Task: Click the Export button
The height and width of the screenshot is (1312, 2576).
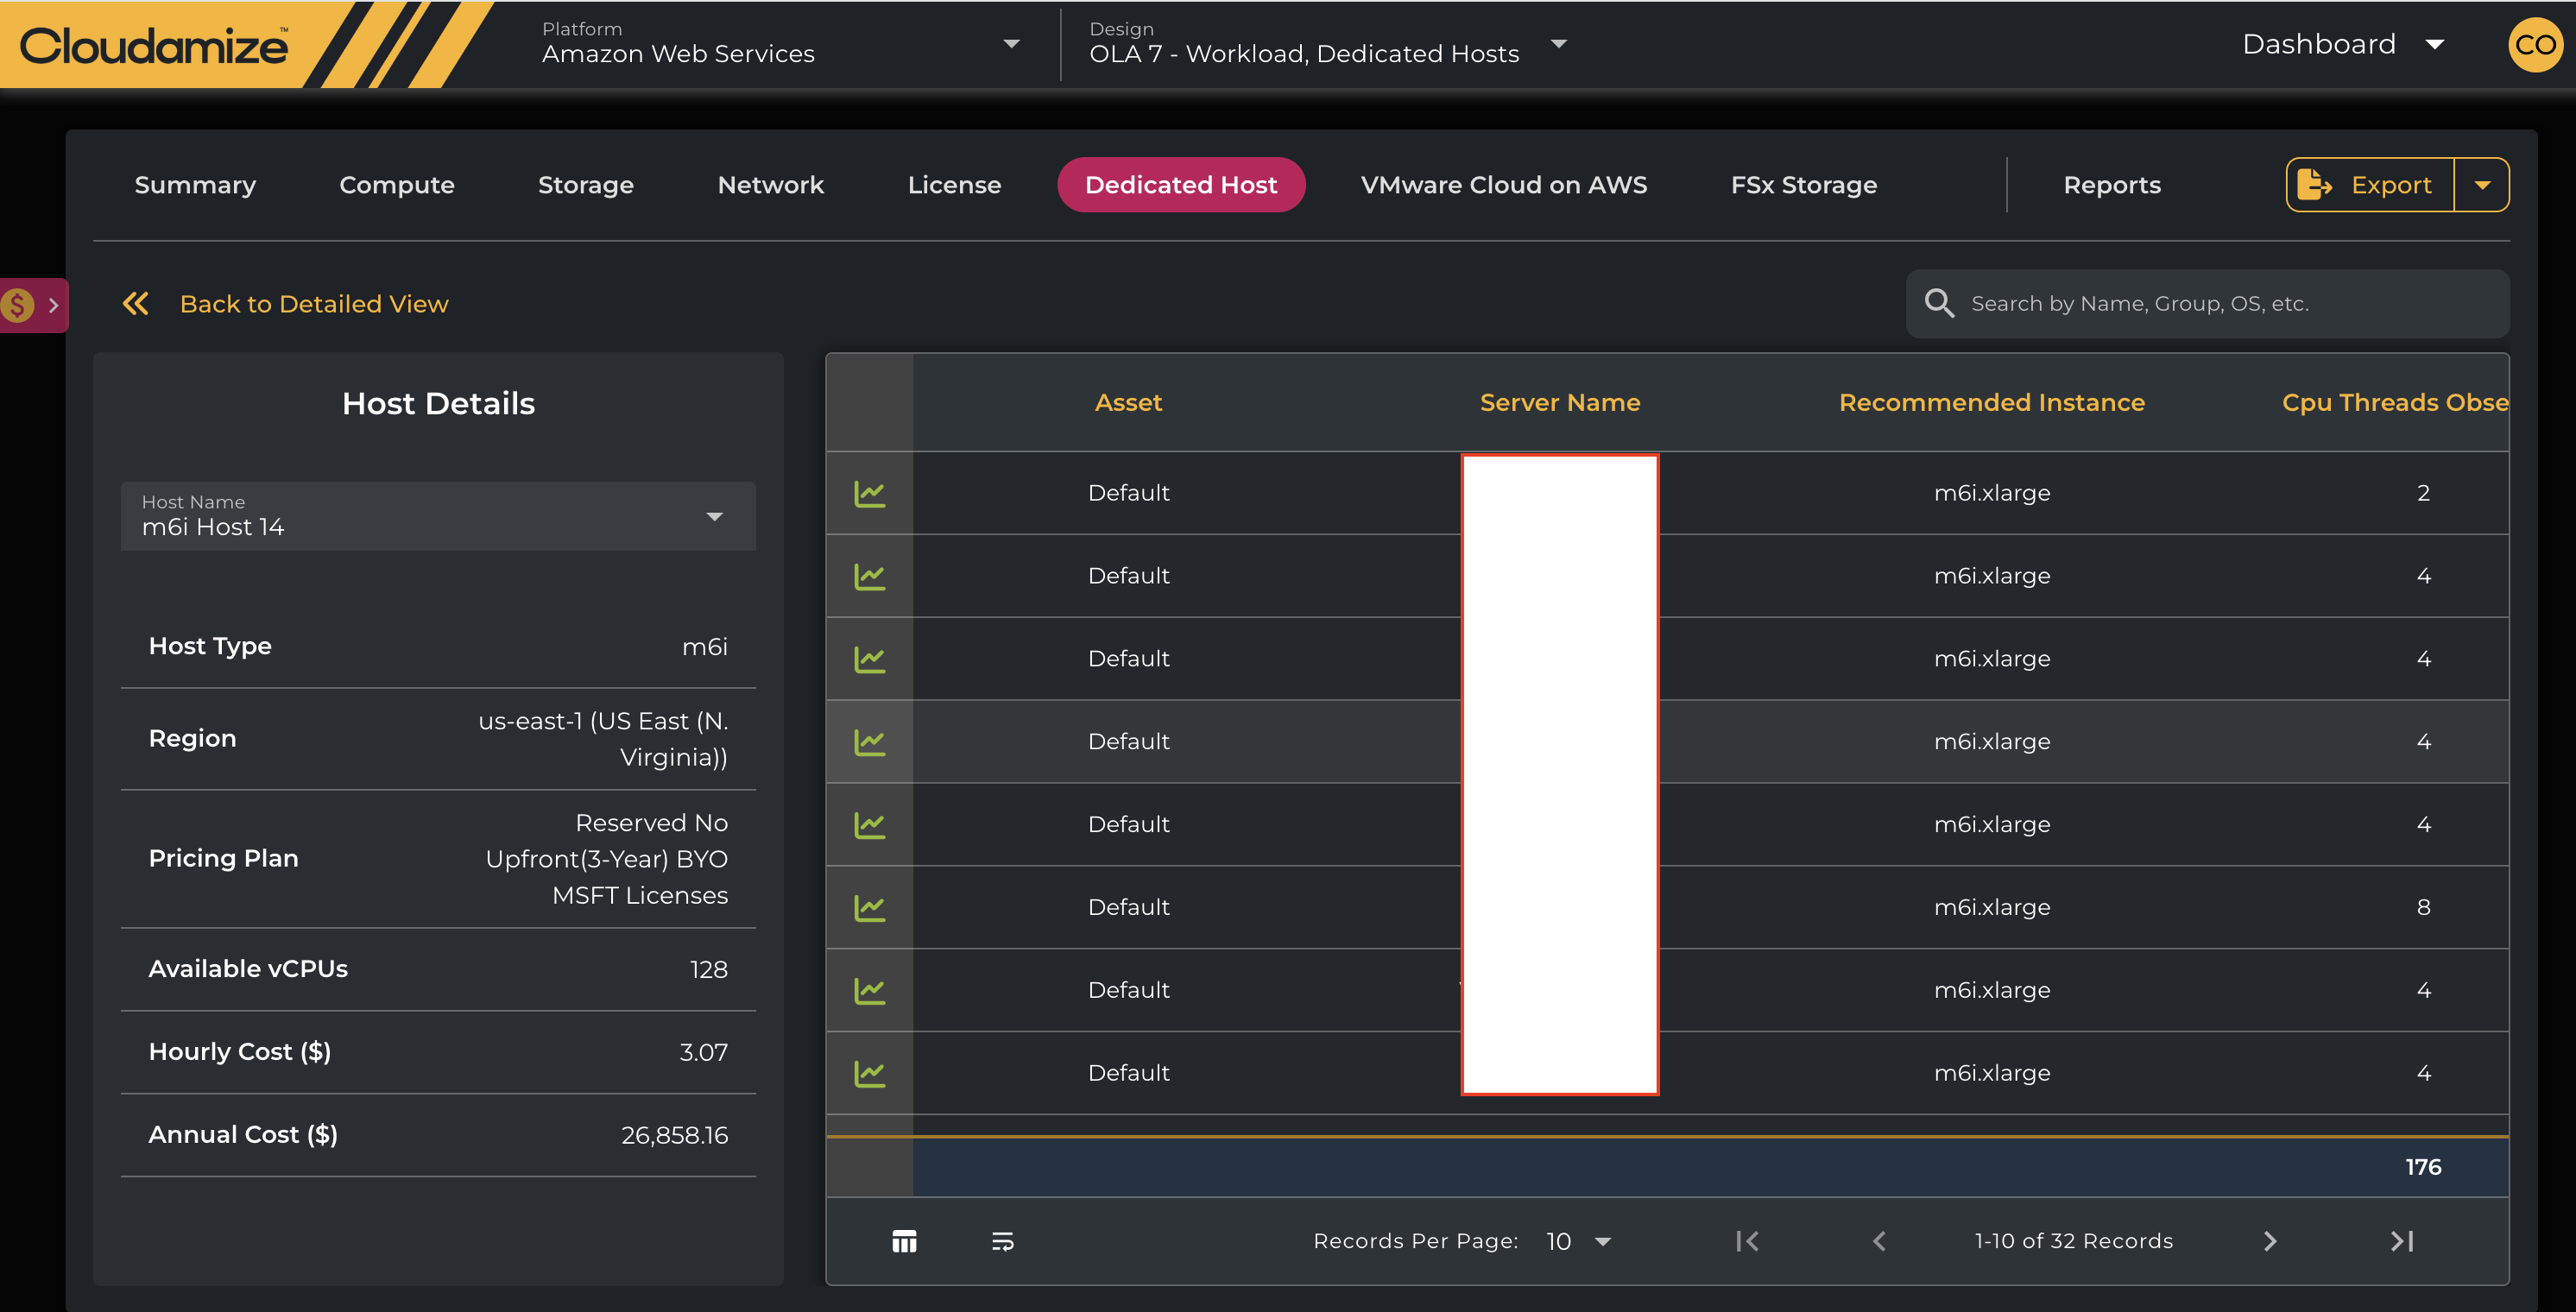Action: [x=2370, y=184]
